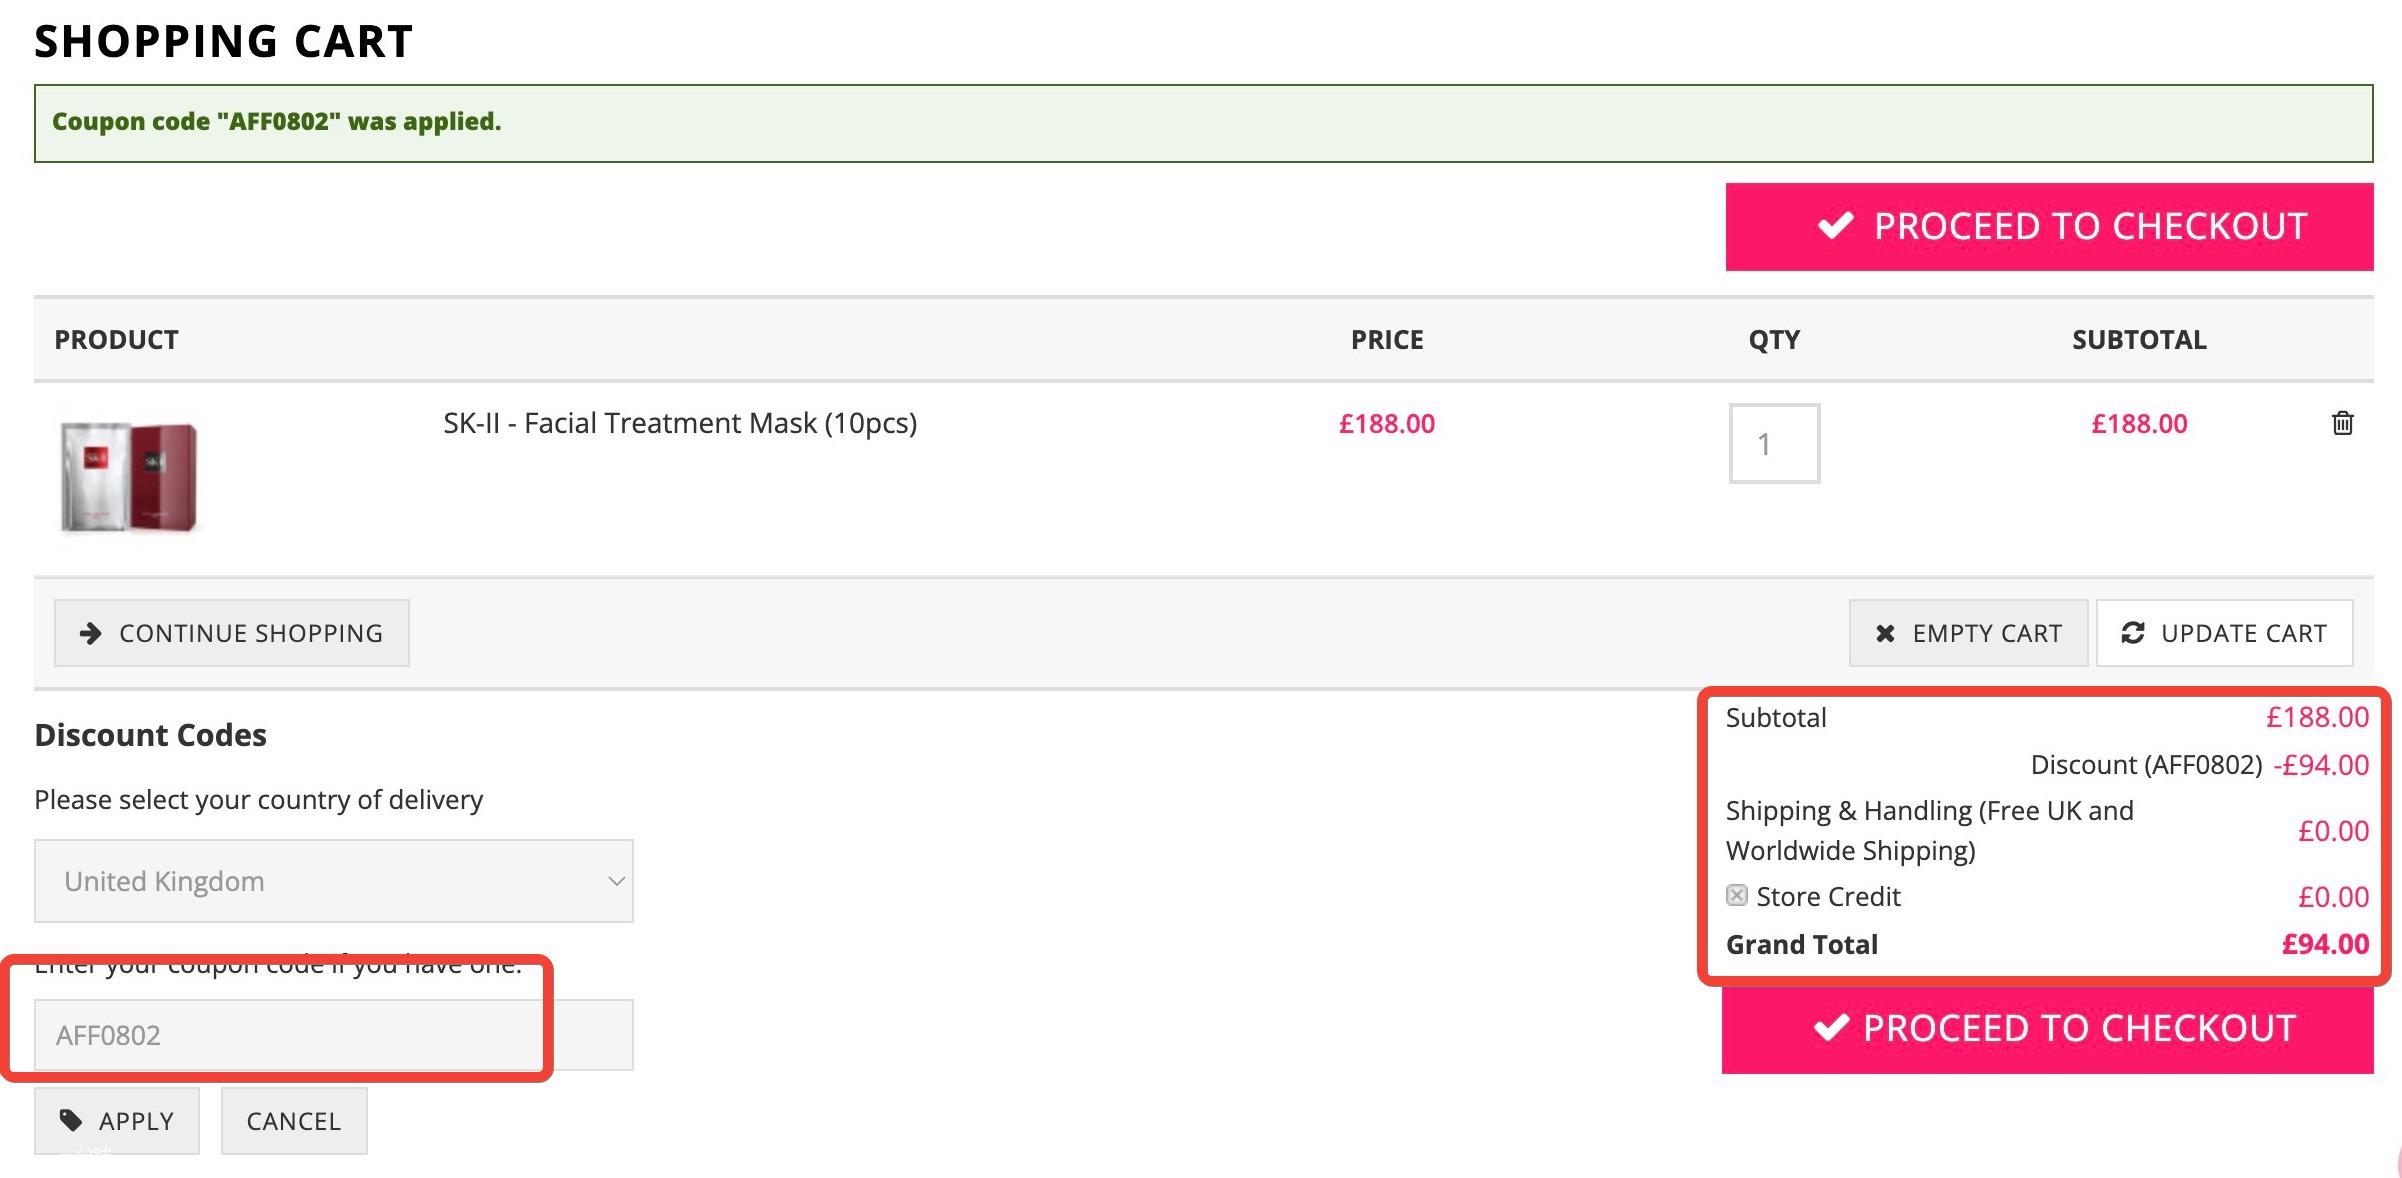The image size is (2402, 1178).
Task: Click the coupon applied success message
Action: [1204, 123]
